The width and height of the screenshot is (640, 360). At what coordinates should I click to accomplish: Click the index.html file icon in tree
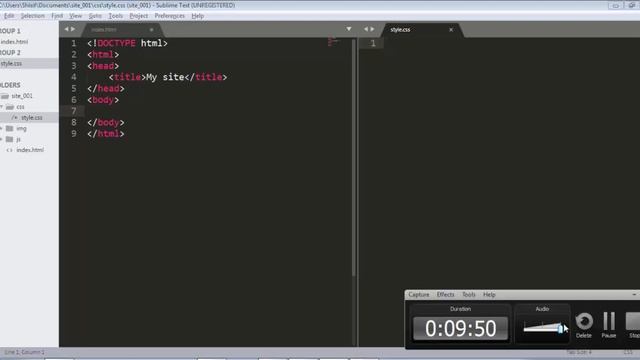coord(9,150)
